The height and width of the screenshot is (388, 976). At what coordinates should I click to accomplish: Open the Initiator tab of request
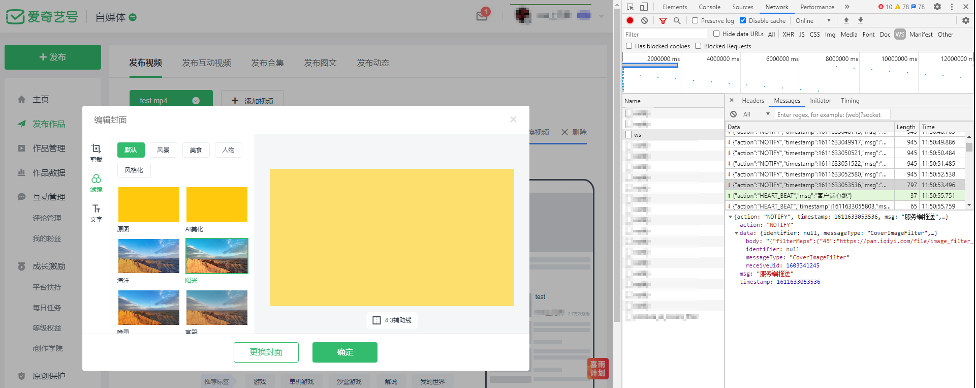point(820,100)
